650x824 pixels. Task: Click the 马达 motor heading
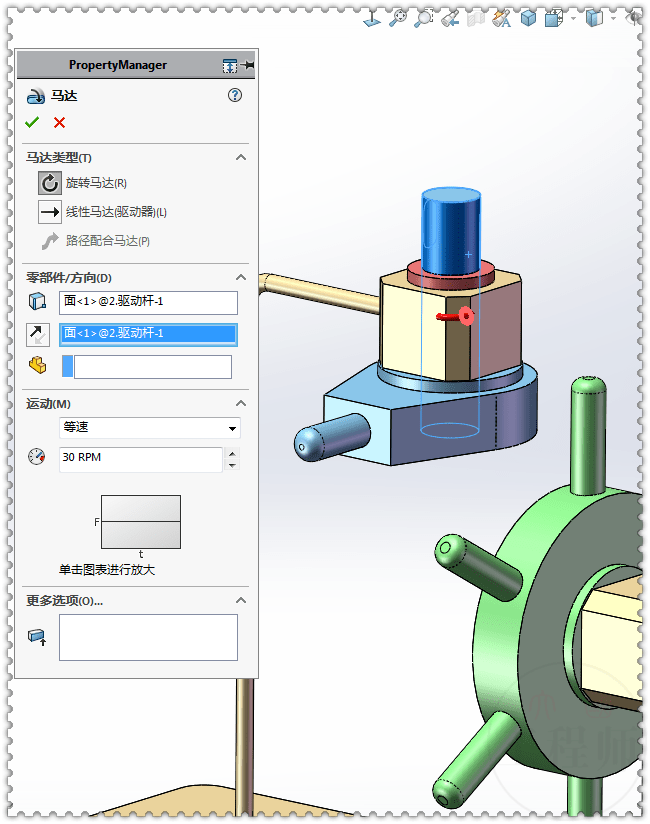click(64, 96)
